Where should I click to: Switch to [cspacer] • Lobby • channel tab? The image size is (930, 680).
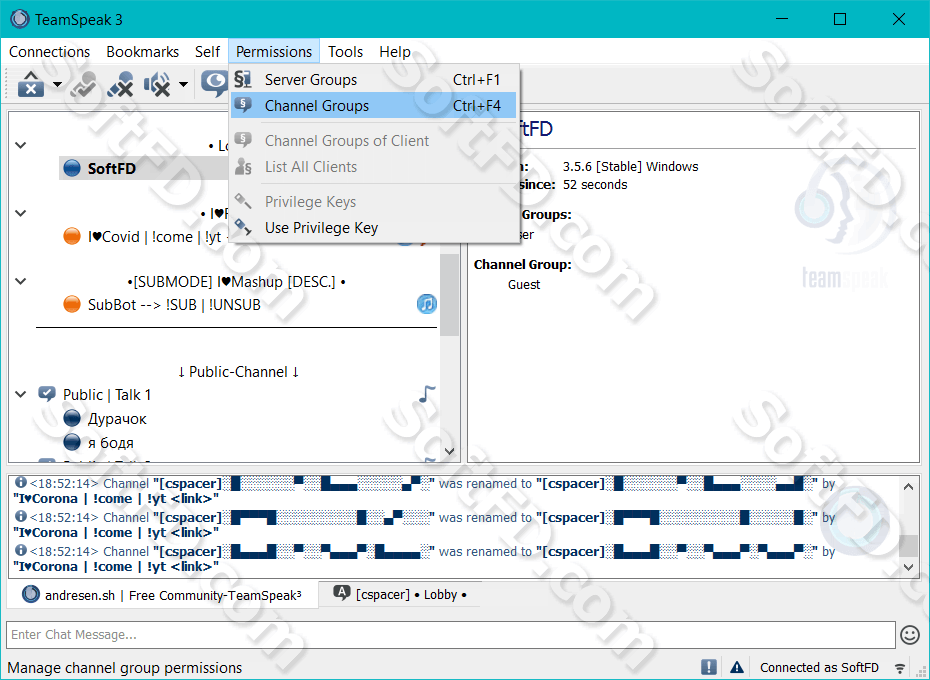(x=400, y=595)
